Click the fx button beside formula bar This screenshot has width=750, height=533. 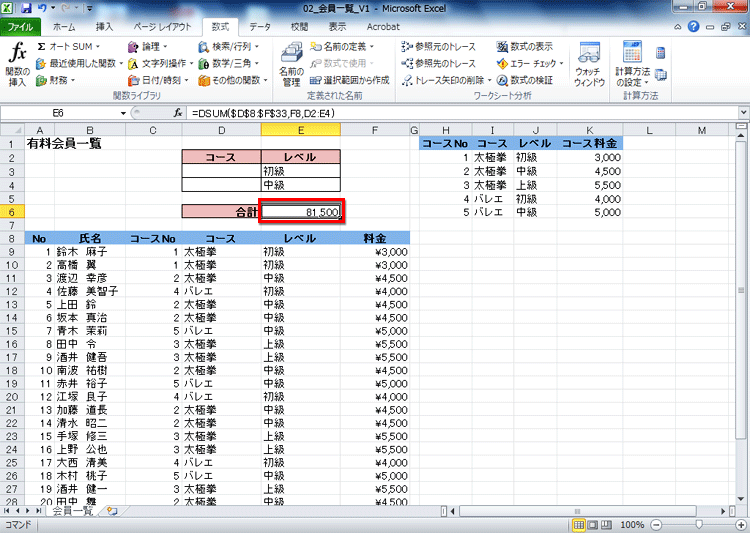pos(177,113)
